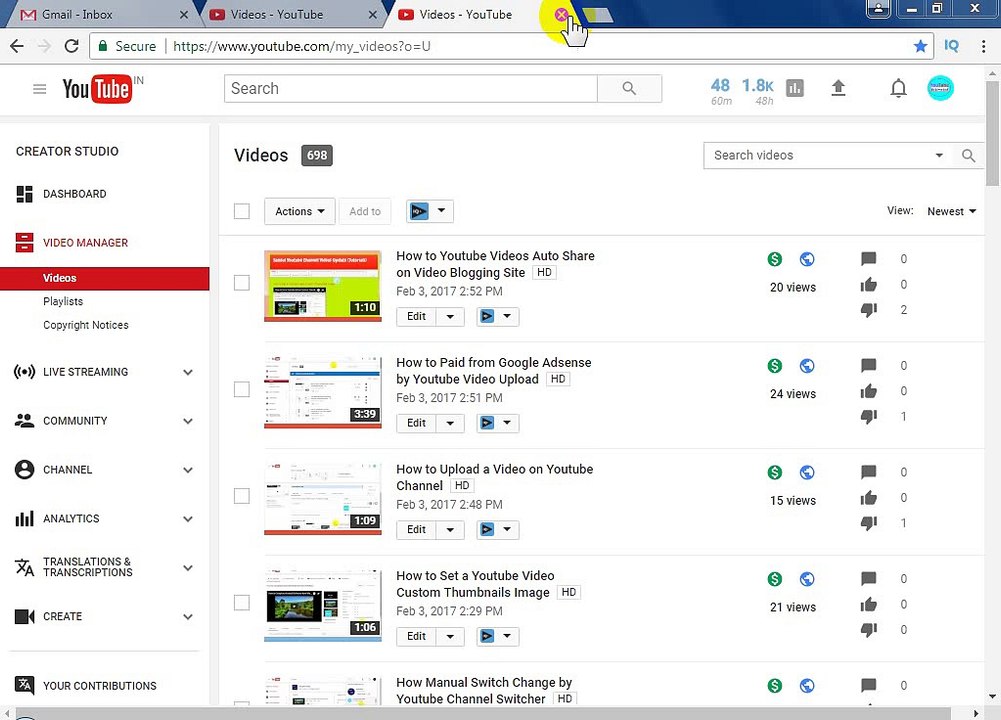The height and width of the screenshot is (720, 1001).
Task: Expand the Analytics section
Action: point(188,519)
